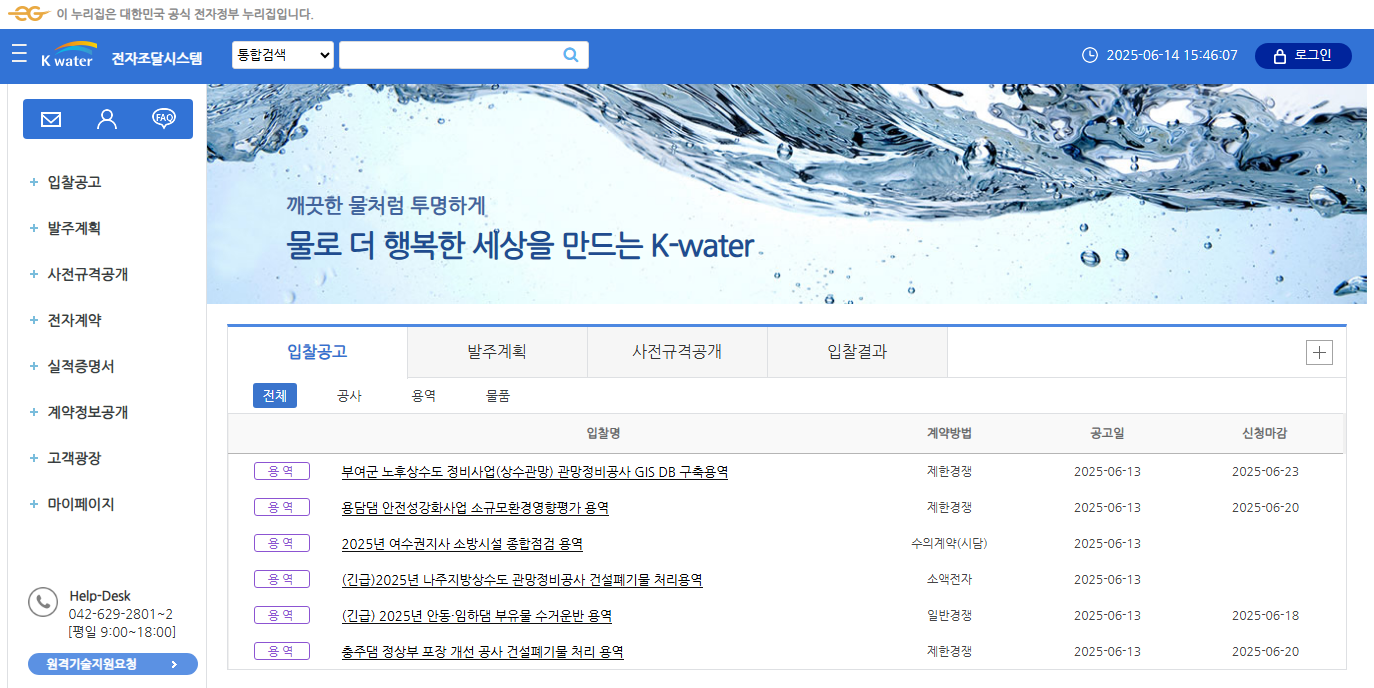Open 충주댐 정상부 포장 개선 공사 link

(483, 652)
